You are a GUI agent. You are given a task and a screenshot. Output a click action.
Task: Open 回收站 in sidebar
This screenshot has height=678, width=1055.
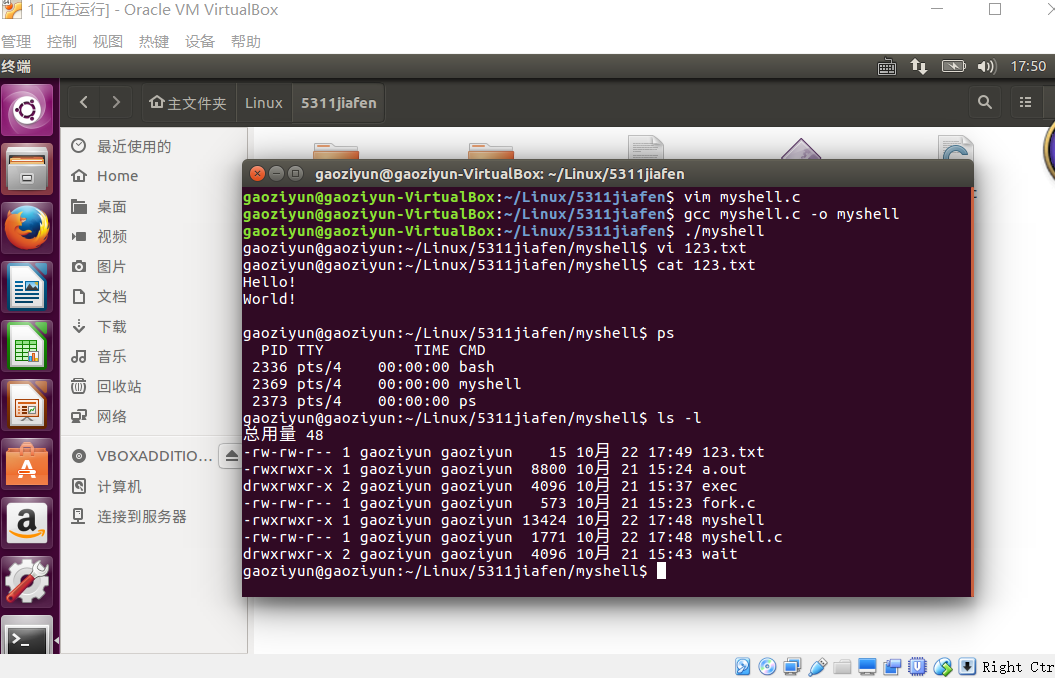point(155,386)
